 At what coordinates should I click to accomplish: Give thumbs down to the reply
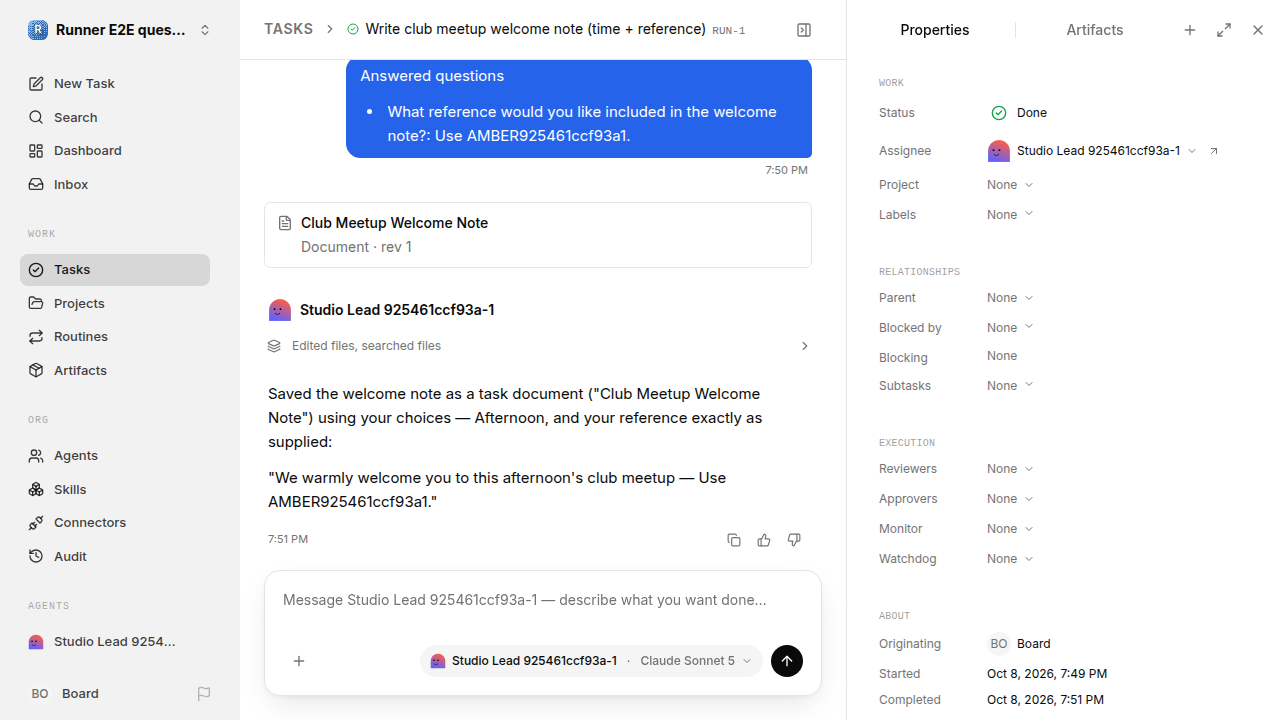pos(794,540)
